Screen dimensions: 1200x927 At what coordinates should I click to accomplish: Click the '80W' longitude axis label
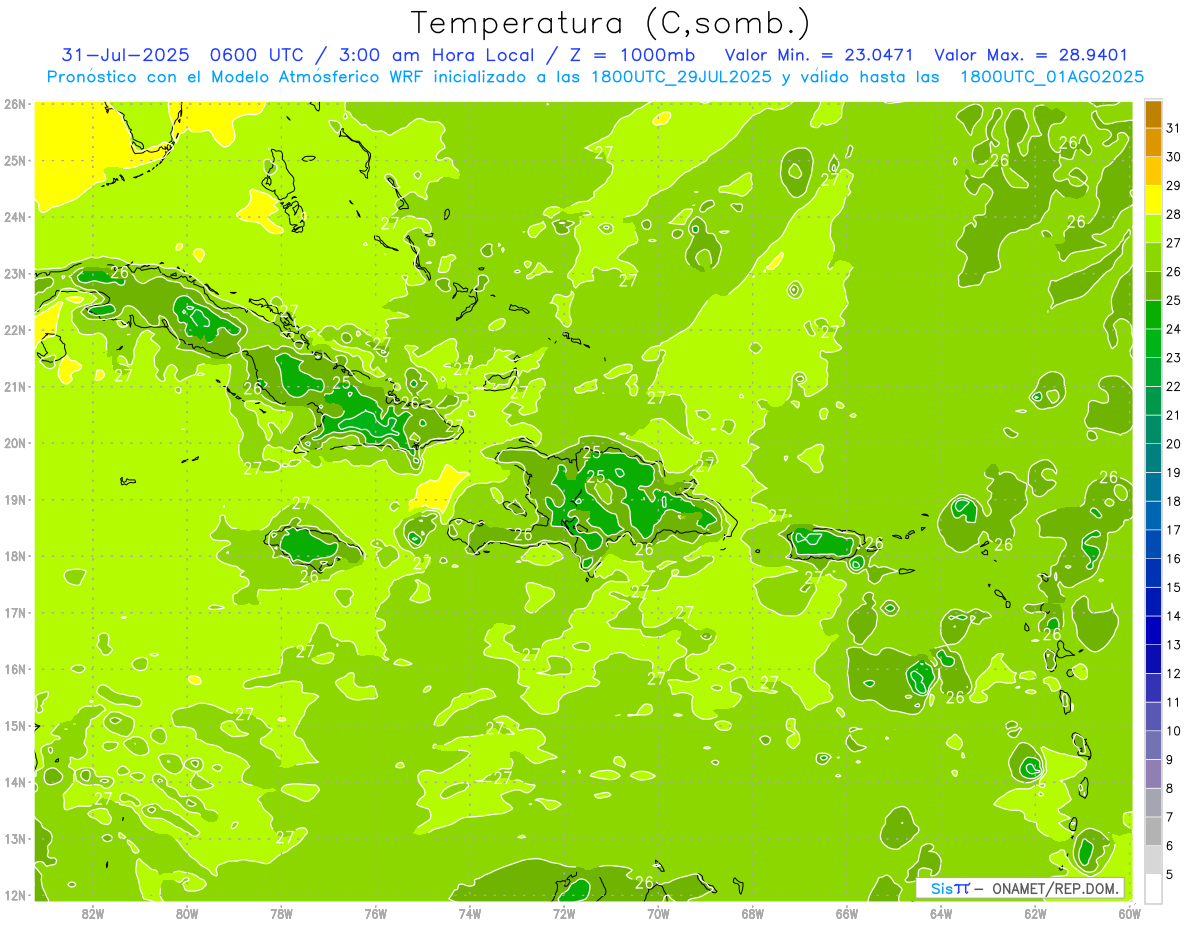187,913
